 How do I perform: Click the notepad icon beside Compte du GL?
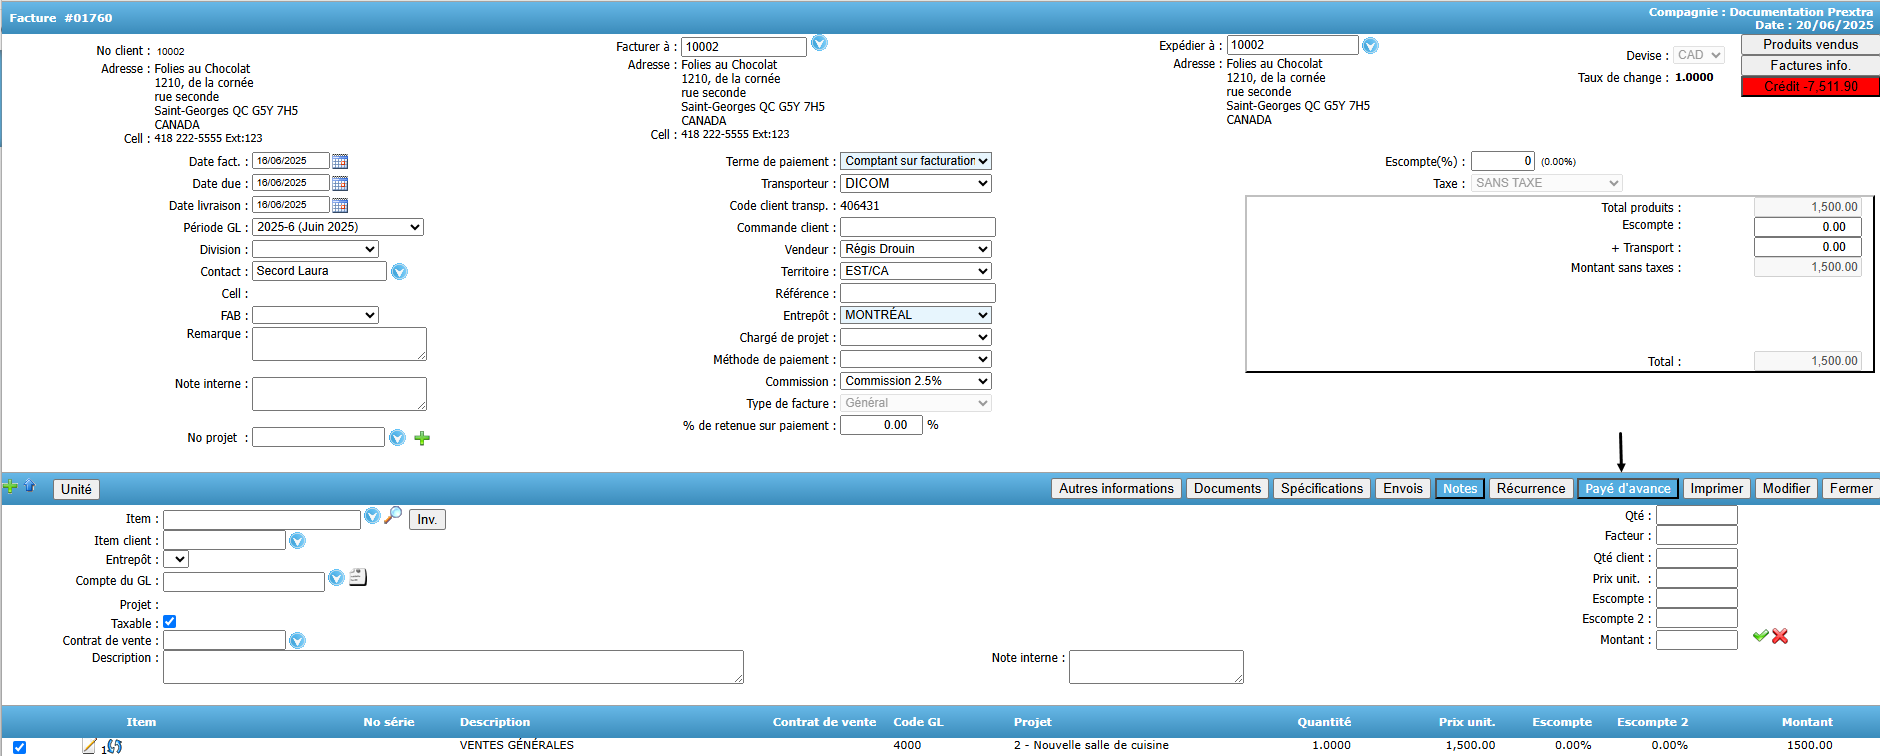(358, 577)
